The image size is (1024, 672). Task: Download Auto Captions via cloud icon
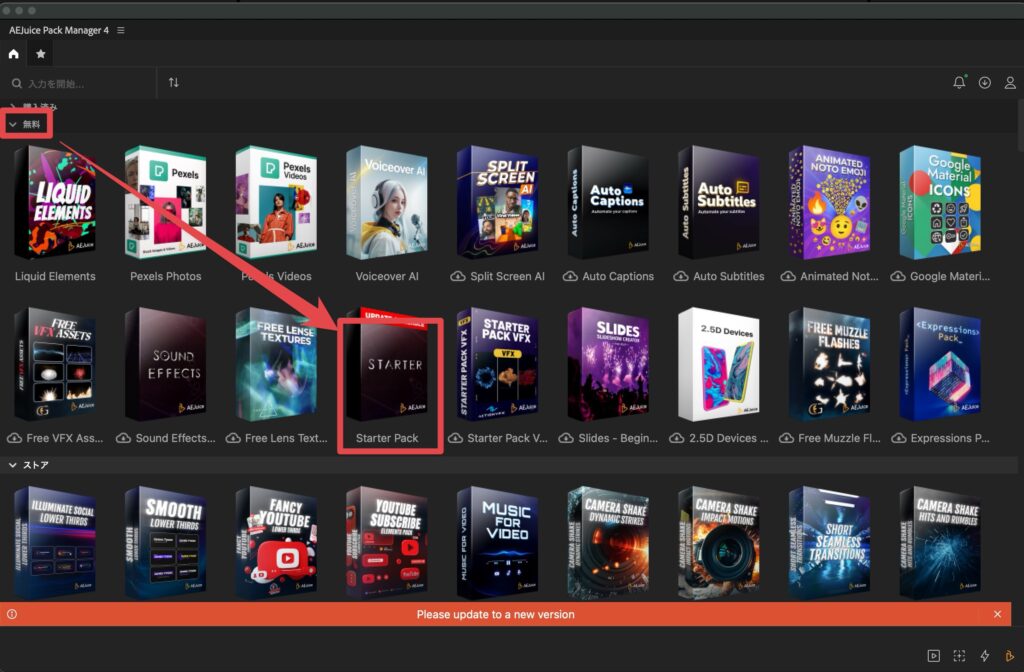(x=570, y=276)
